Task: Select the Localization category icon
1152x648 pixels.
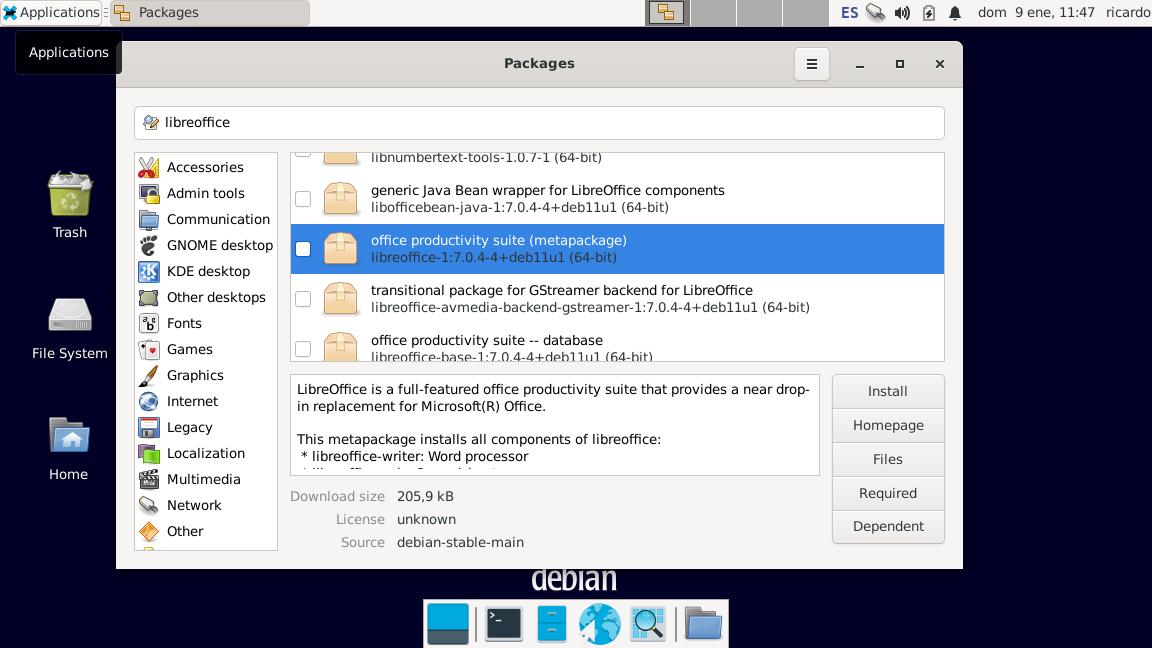Action: click(x=148, y=453)
